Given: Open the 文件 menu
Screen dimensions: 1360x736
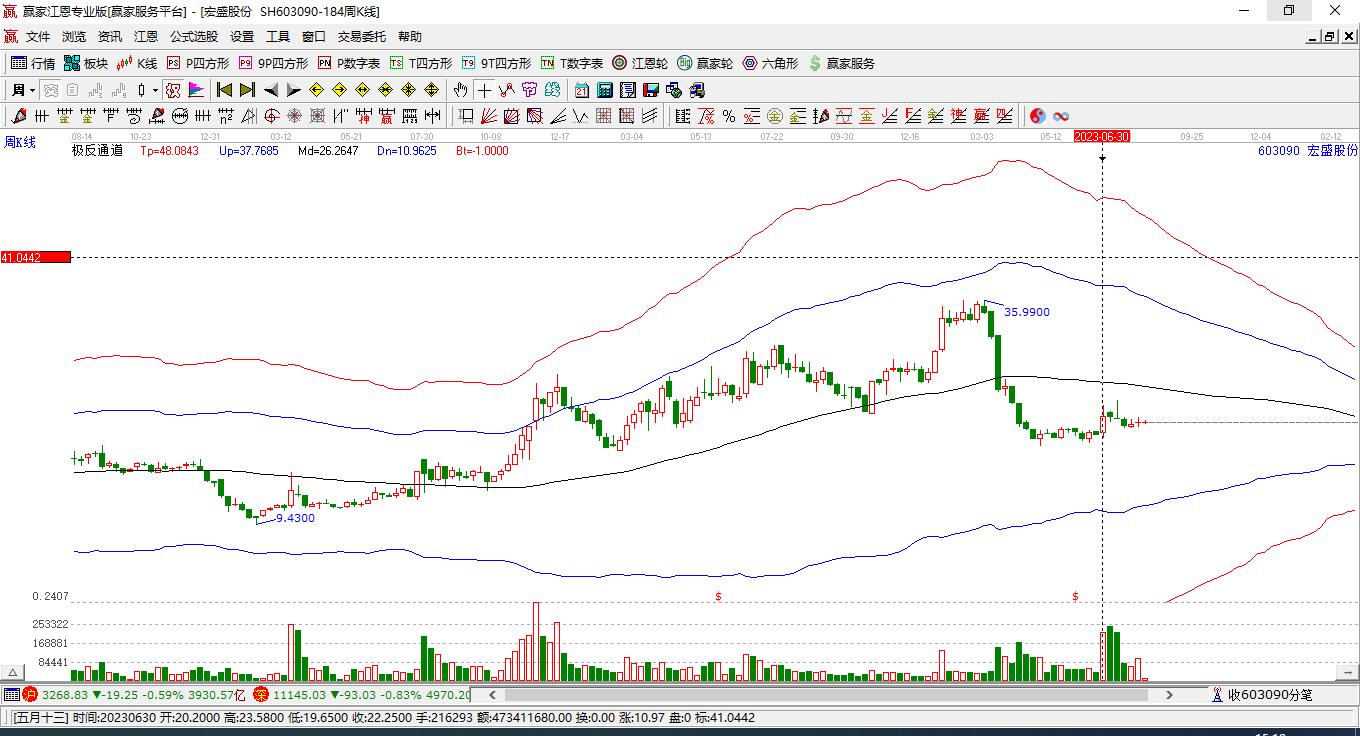Looking at the screenshot, I should click(x=38, y=37).
